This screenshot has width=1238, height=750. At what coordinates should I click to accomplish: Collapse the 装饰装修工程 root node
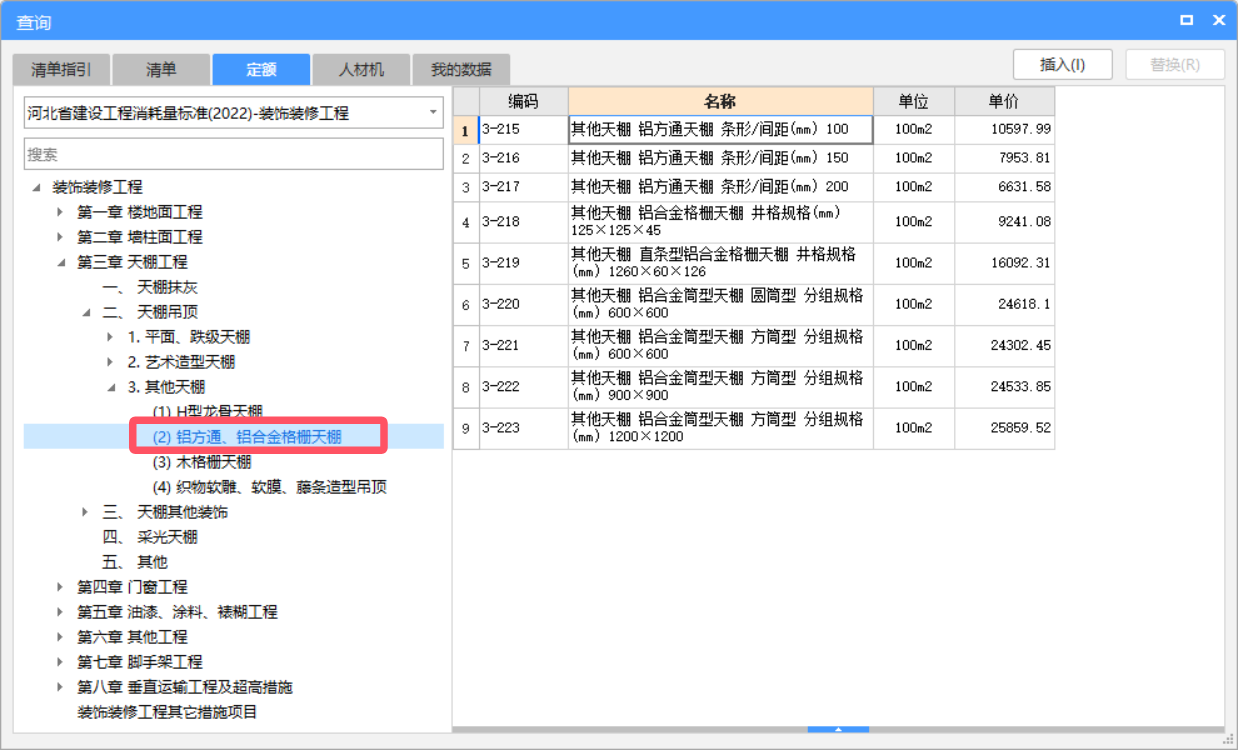tap(36, 187)
